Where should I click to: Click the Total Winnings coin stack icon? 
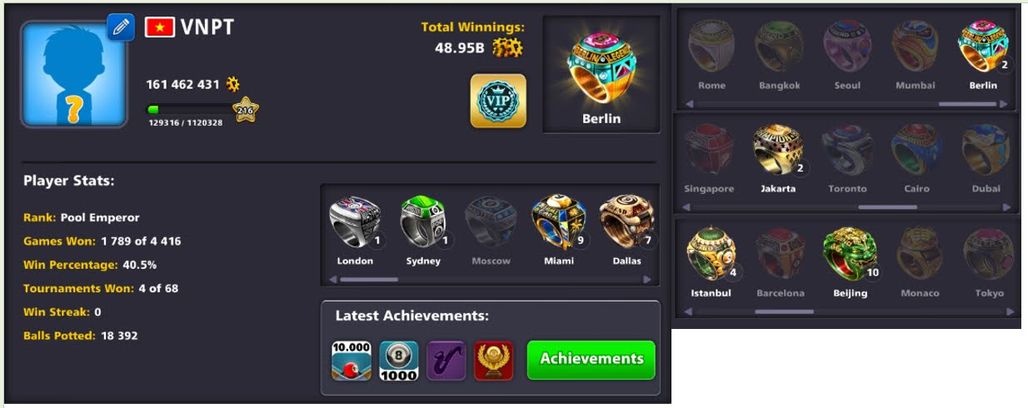507,47
